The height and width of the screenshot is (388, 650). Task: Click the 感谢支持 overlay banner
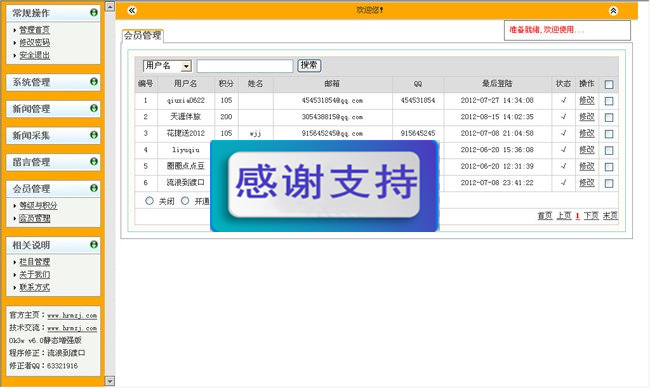pyautogui.click(x=325, y=186)
